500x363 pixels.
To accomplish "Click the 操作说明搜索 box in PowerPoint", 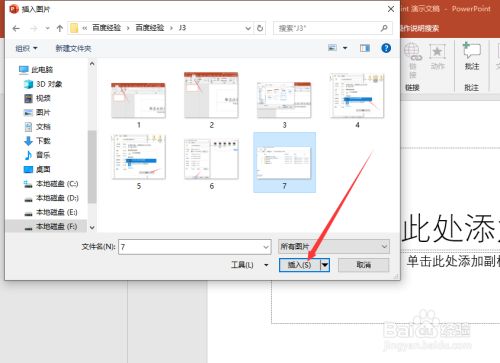I will [x=421, y=29].
